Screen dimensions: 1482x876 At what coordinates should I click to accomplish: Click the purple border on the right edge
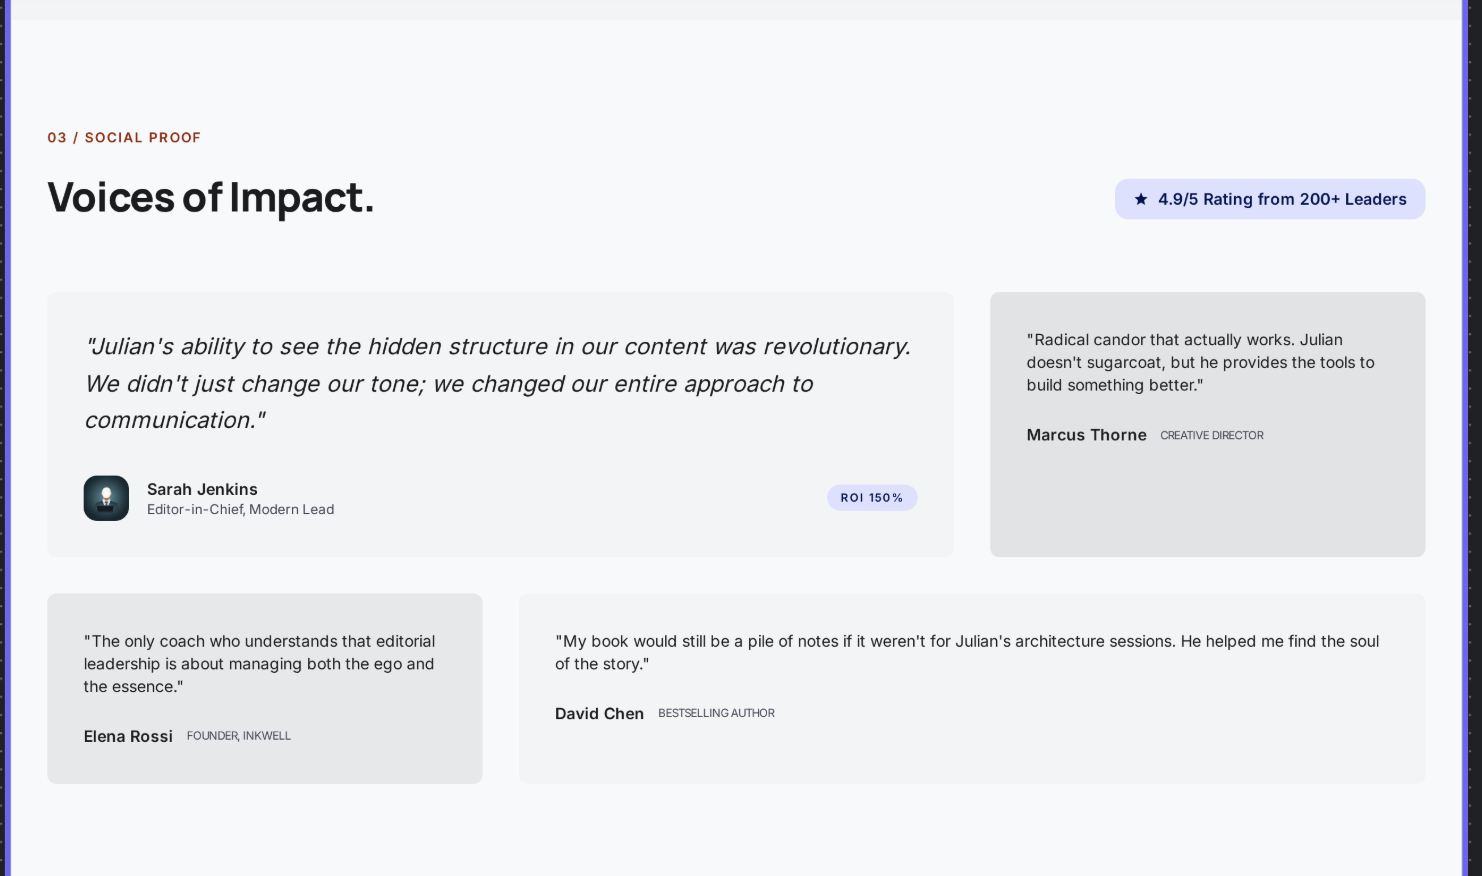(x=1466, y=438)
